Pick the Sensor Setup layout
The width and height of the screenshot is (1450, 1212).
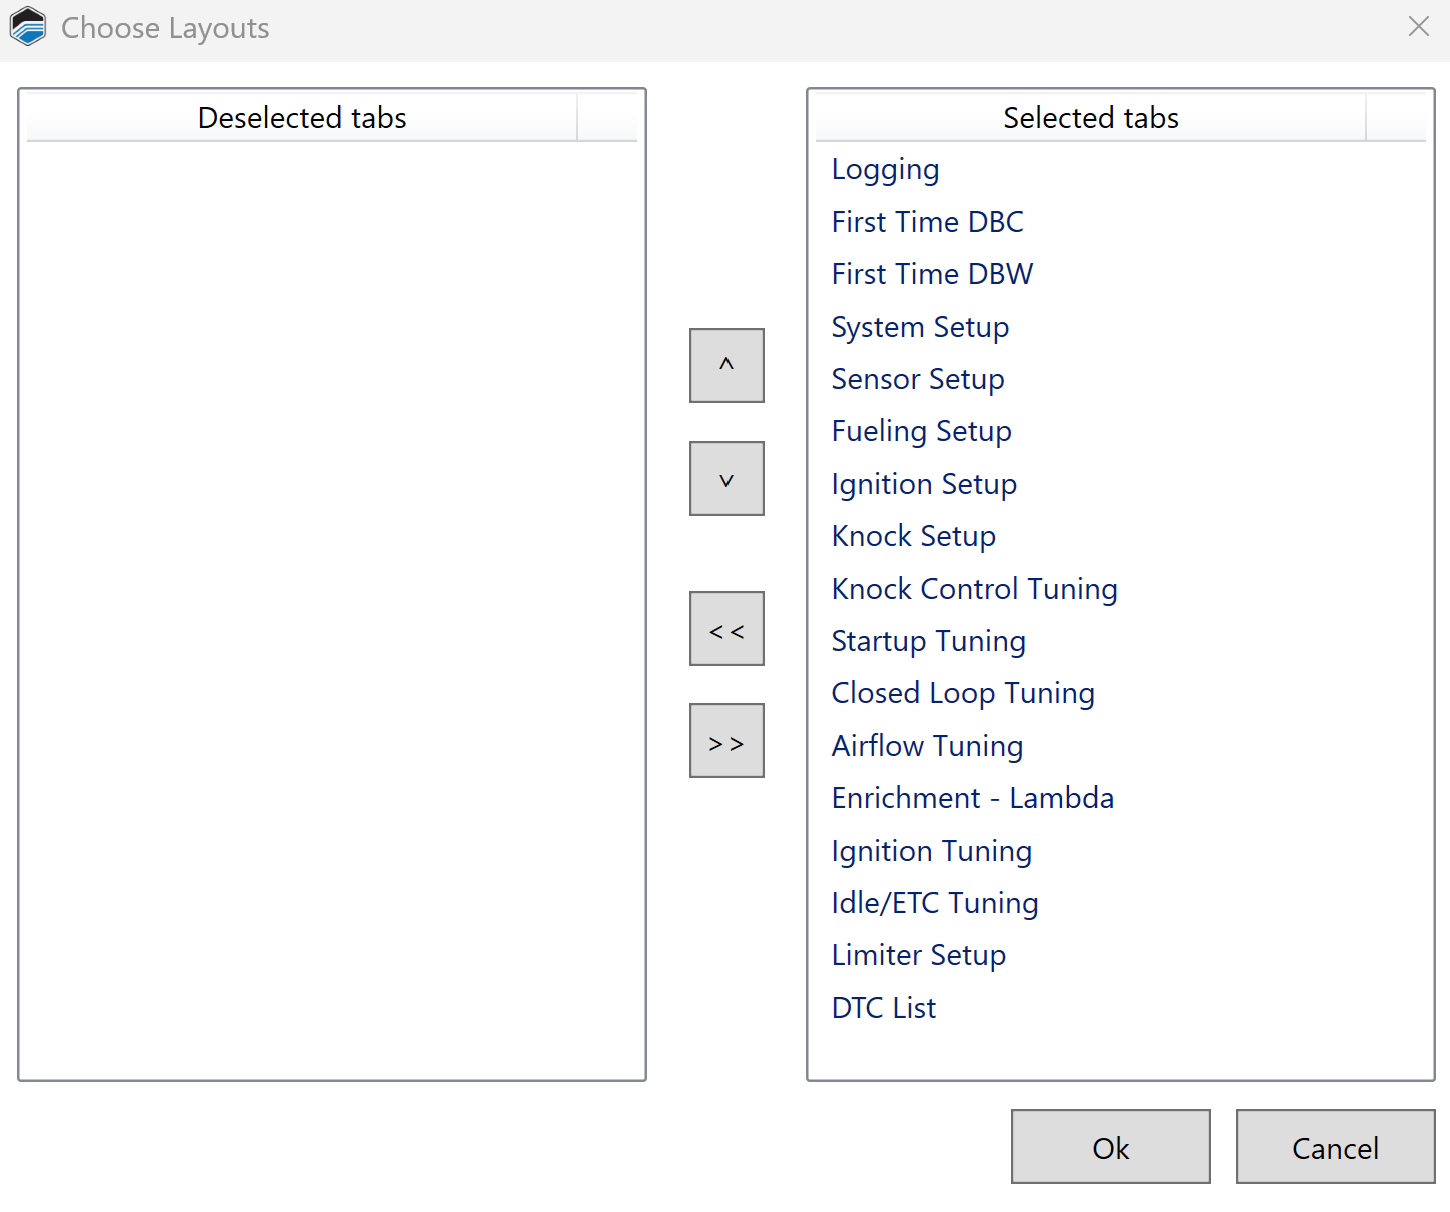pyautogui.click(x=917, y=379)
